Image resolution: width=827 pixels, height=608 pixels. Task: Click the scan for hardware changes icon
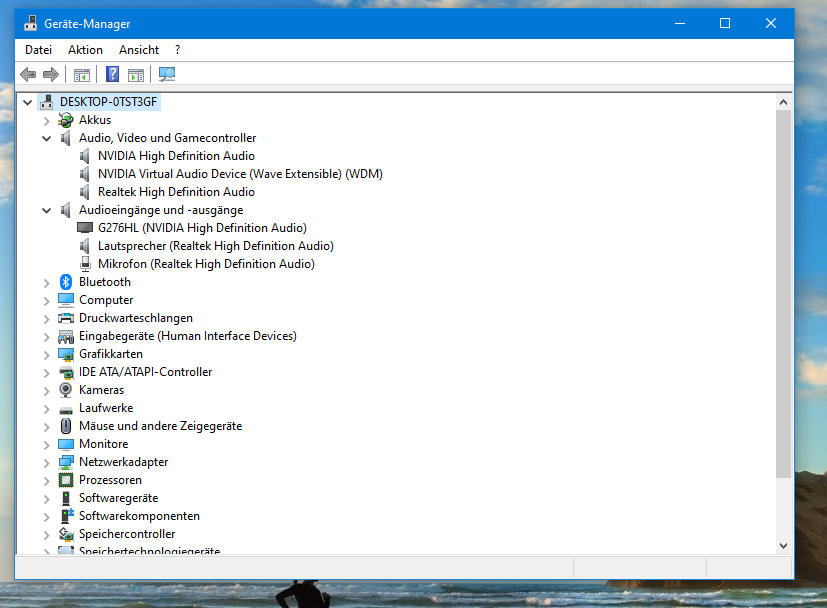167,74
